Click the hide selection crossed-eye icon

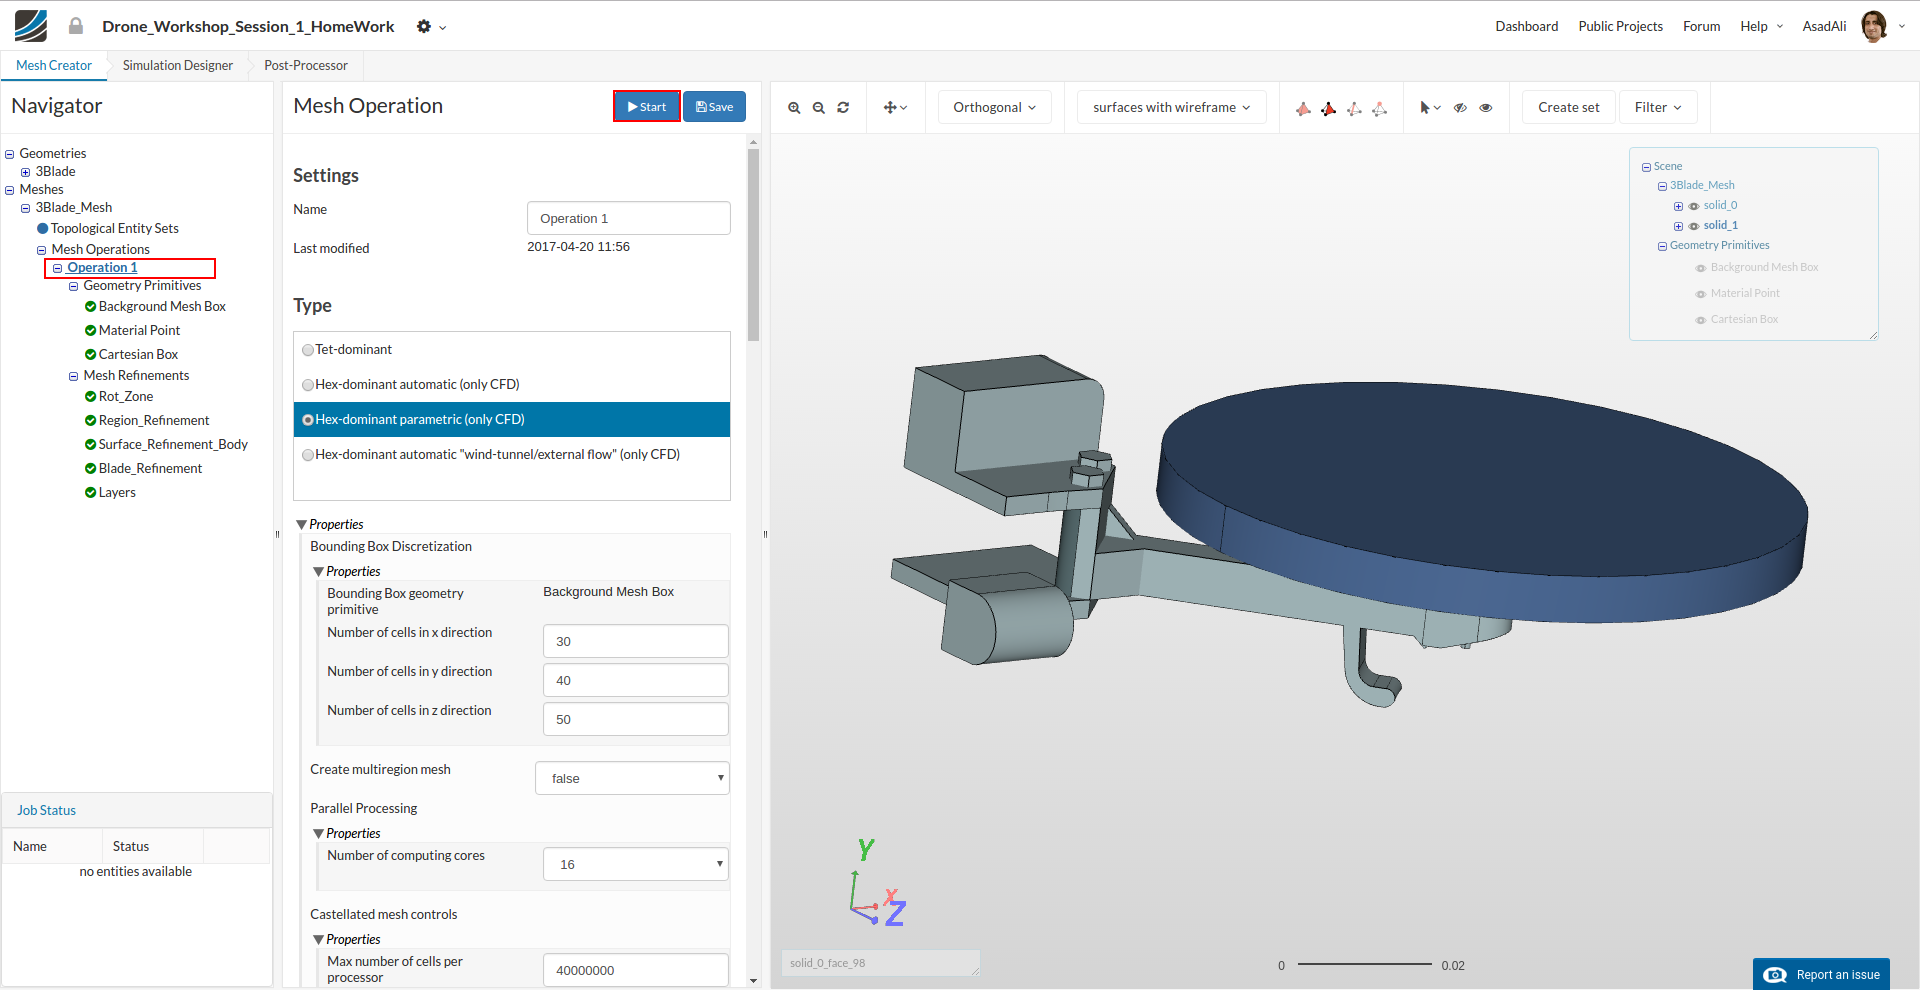(x=1460, y=108)
